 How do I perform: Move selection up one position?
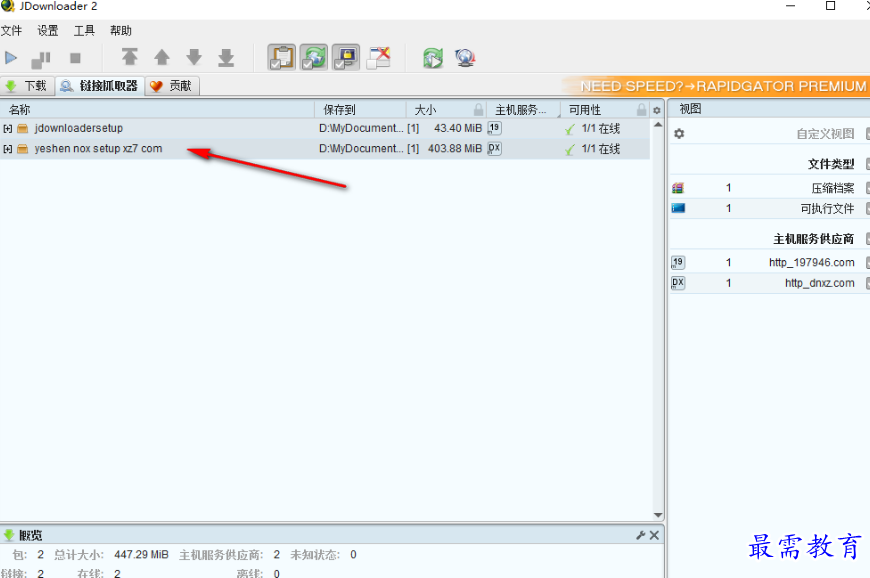162,57
